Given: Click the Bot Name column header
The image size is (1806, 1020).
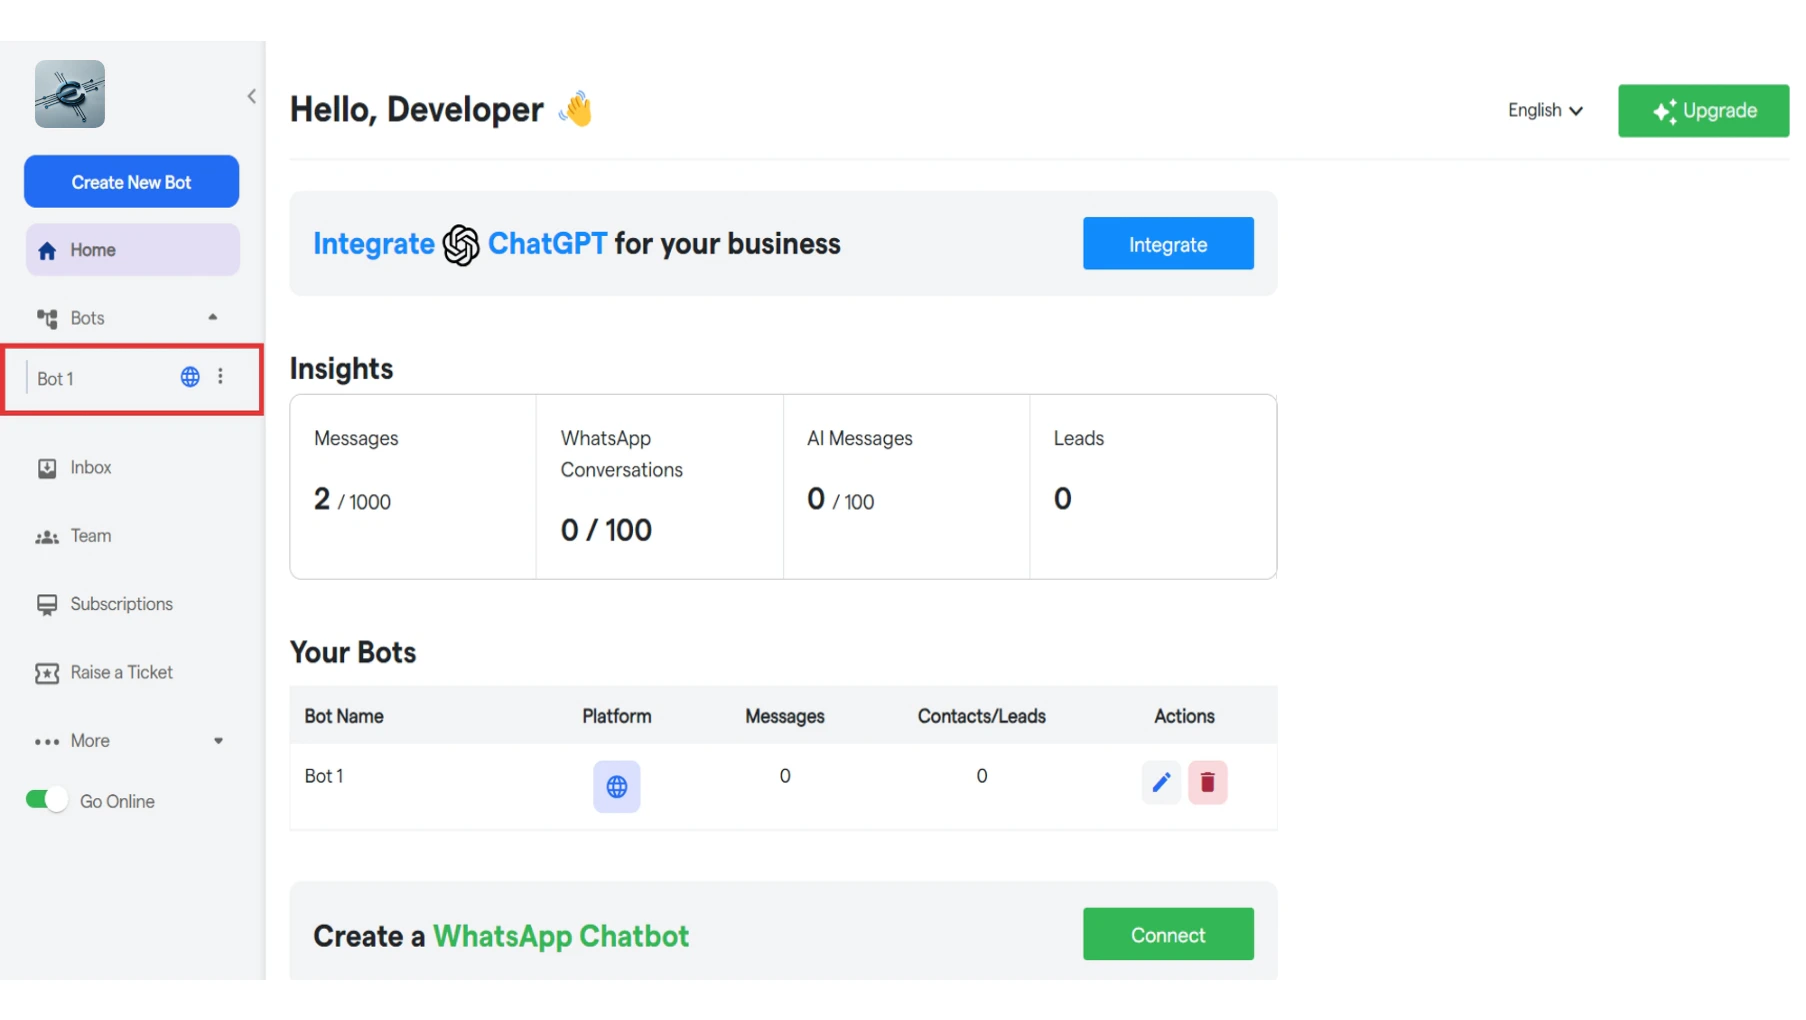Looking at the screenshot, I should tap(344, 716).
